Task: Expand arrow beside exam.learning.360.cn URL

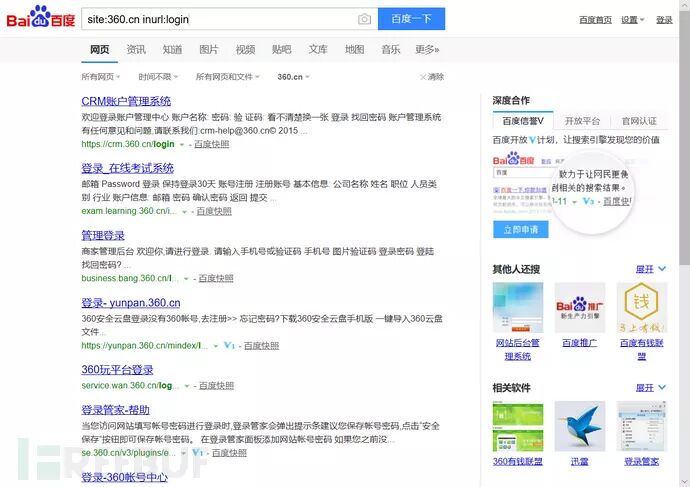Action: pyautogui.click(x=184, y=212)
